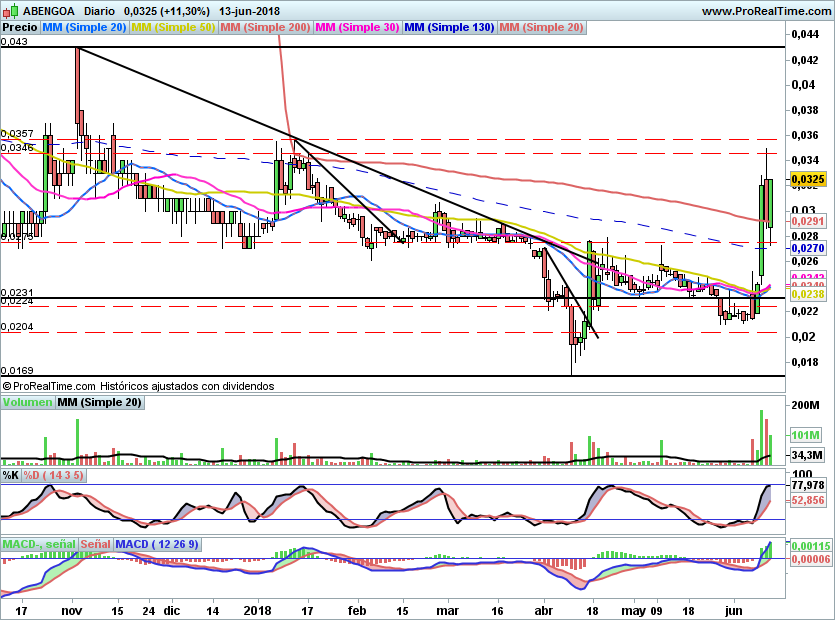This screenshot has width=835, height=620.
Task: Click the 0,0231 support level label
Action: (17, 292)
